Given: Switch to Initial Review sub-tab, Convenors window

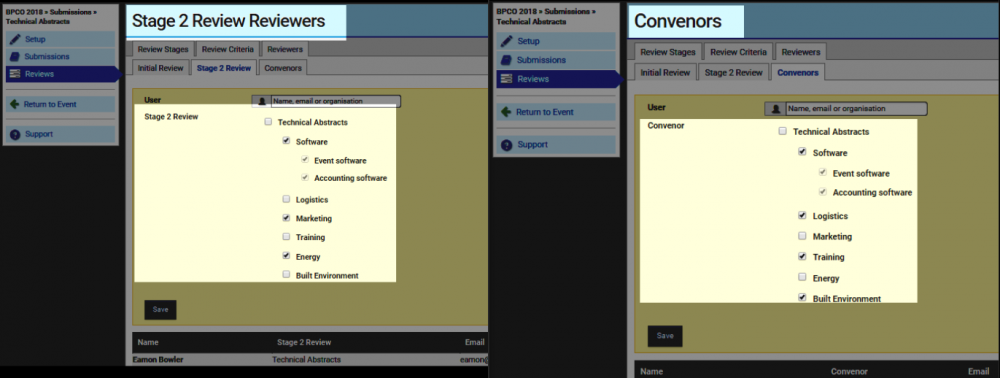Looking at the screenshot, I should pos(665,72).
